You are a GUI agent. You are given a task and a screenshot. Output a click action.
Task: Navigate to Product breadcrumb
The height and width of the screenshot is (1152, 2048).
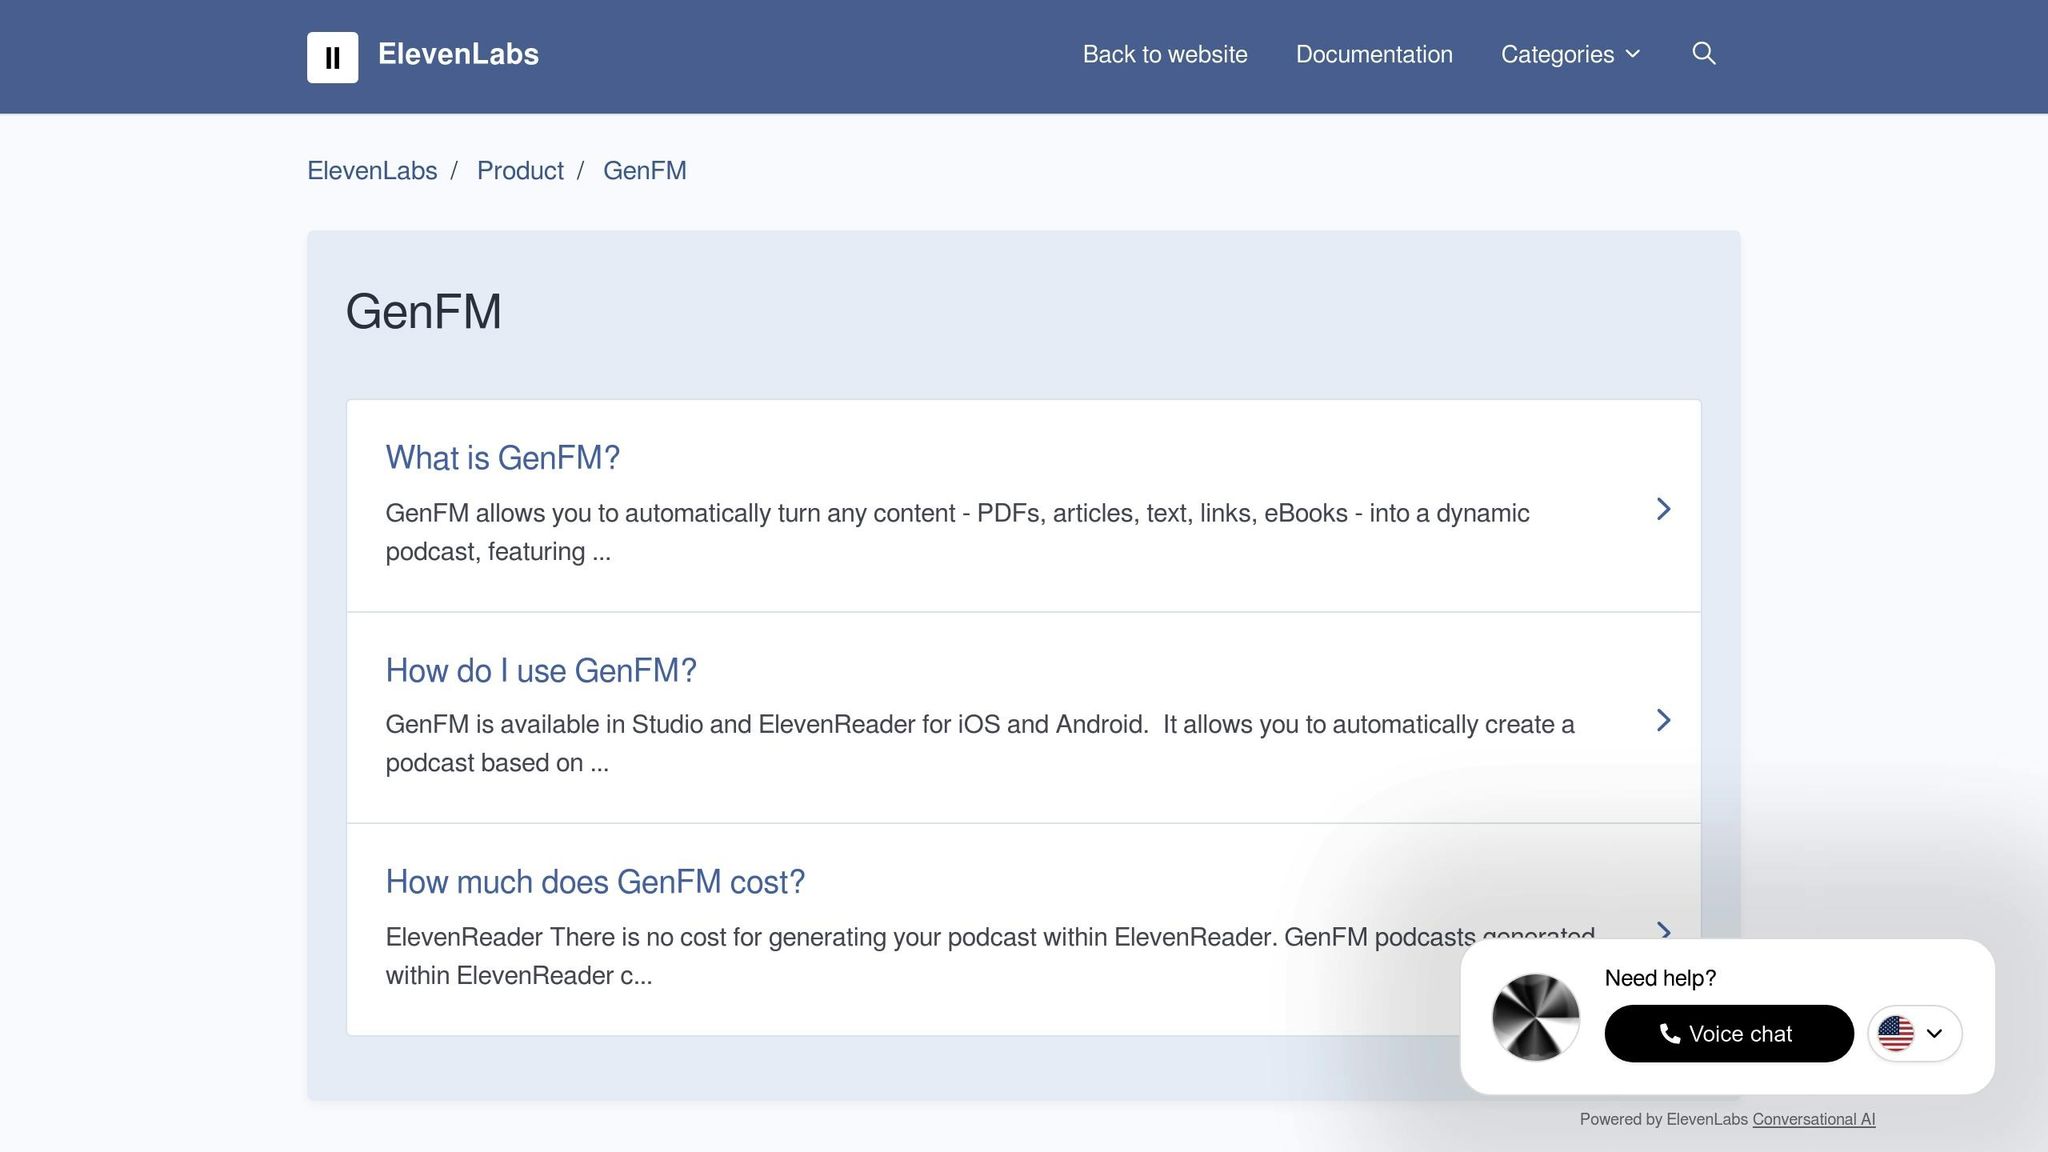pyautogui.click(x=520, y=171)
